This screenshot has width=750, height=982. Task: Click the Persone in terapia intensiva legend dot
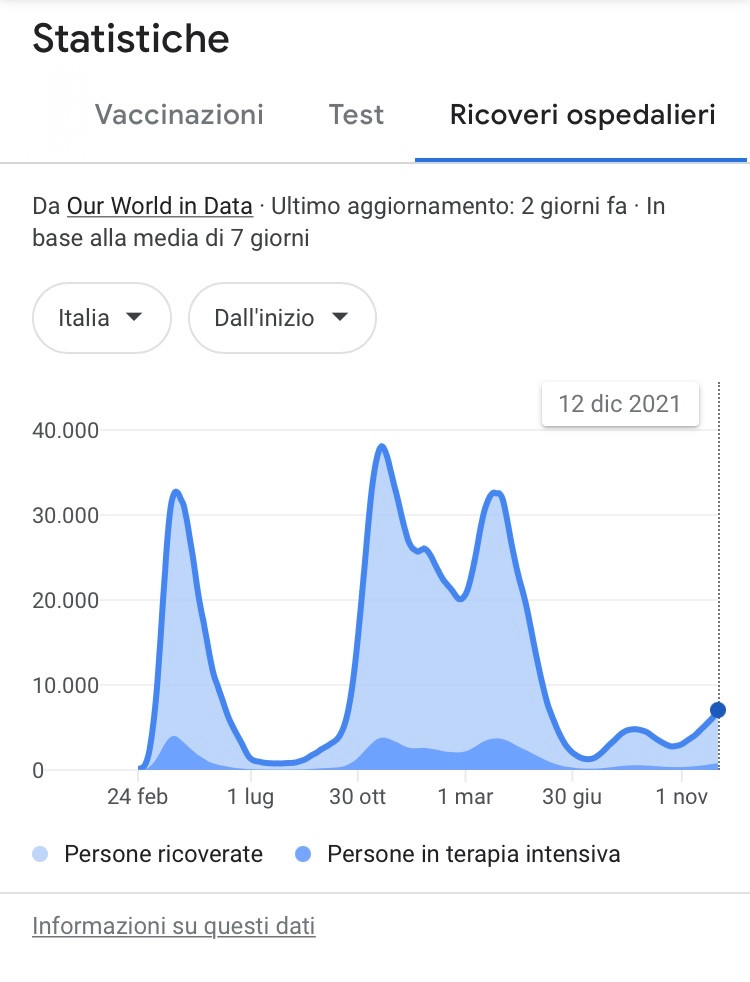tap(303, 854)
